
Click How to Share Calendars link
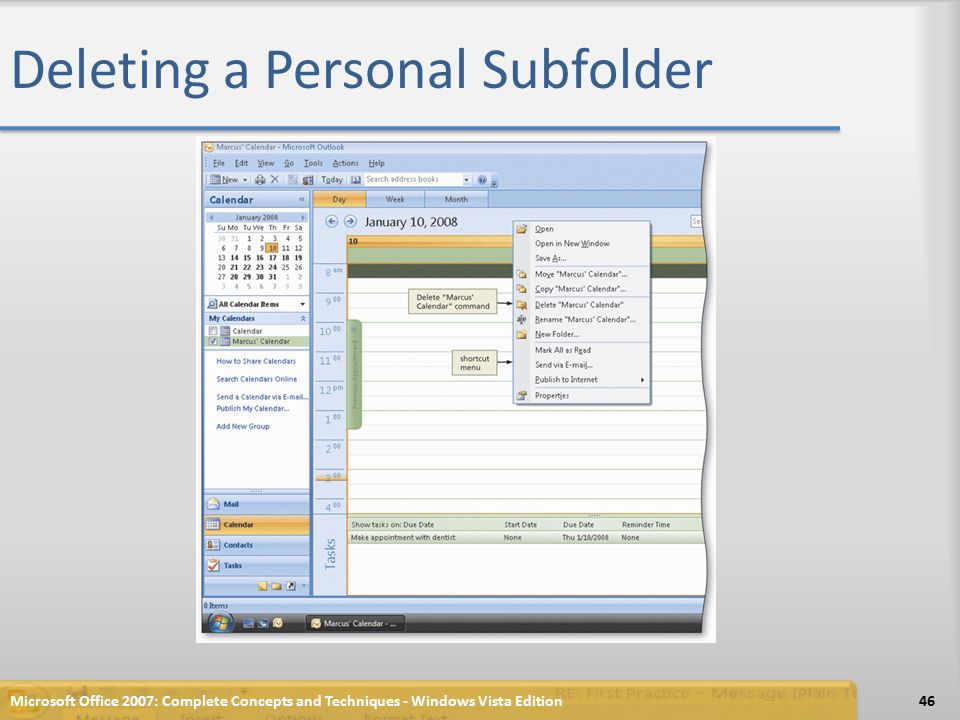coord(256,361)
